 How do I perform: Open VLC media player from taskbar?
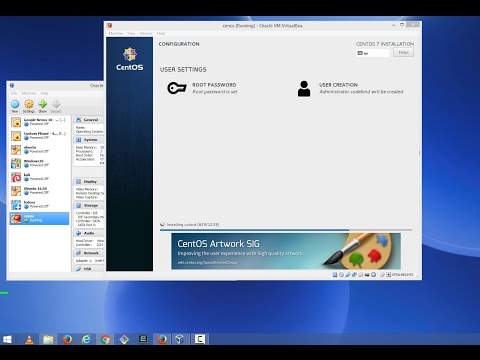(29, 339)
